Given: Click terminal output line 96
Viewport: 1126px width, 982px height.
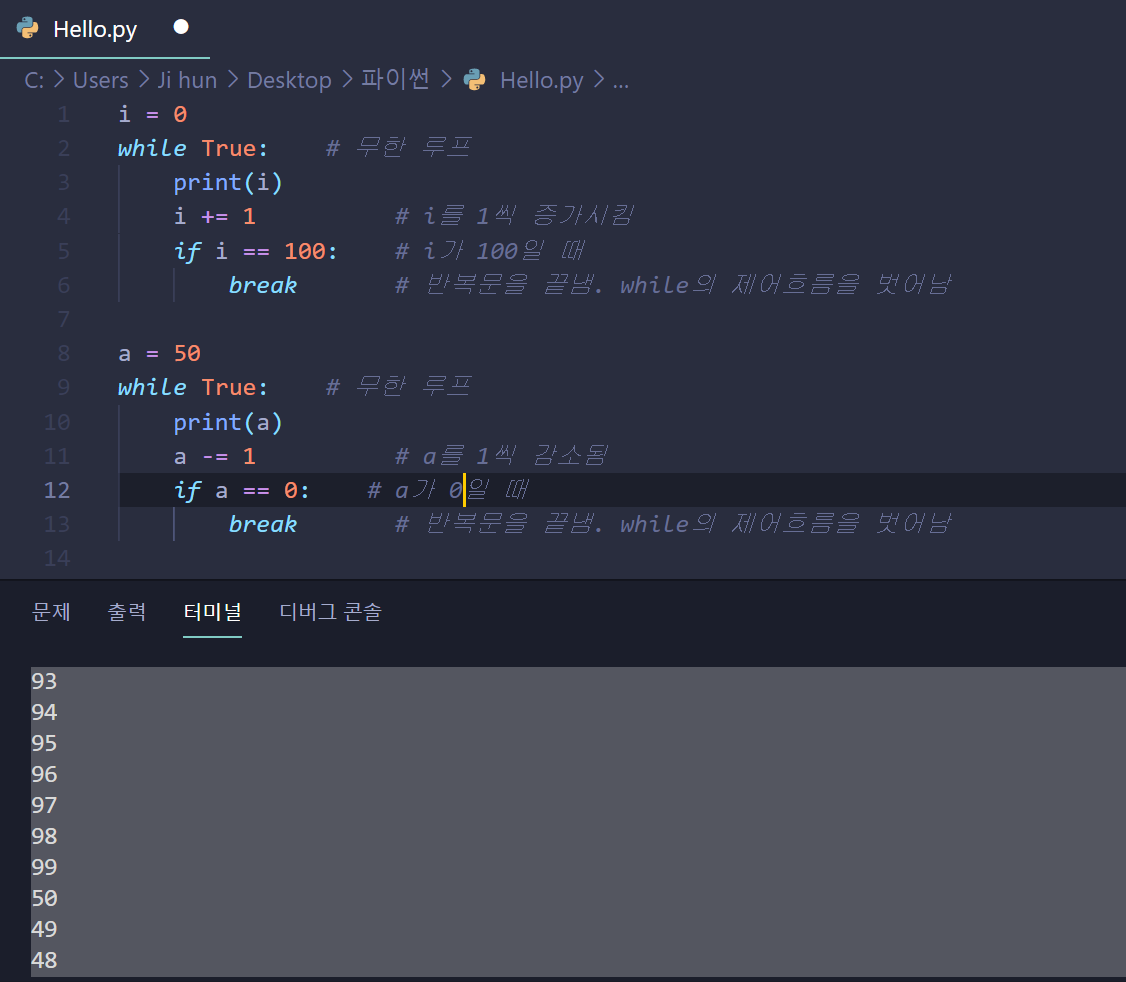Looking at the screenshot, I should (x=44, y=774).
